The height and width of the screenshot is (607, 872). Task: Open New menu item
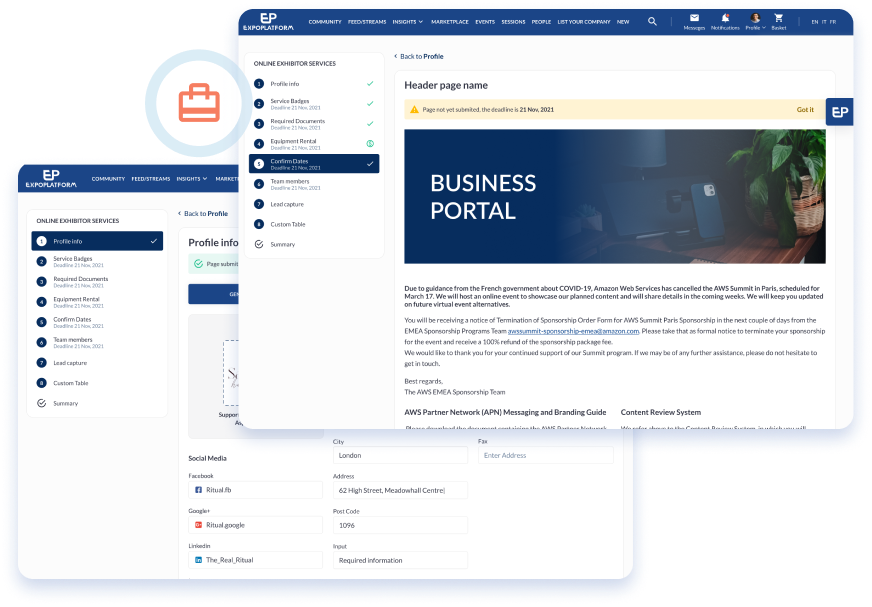(x=623, y=22)
